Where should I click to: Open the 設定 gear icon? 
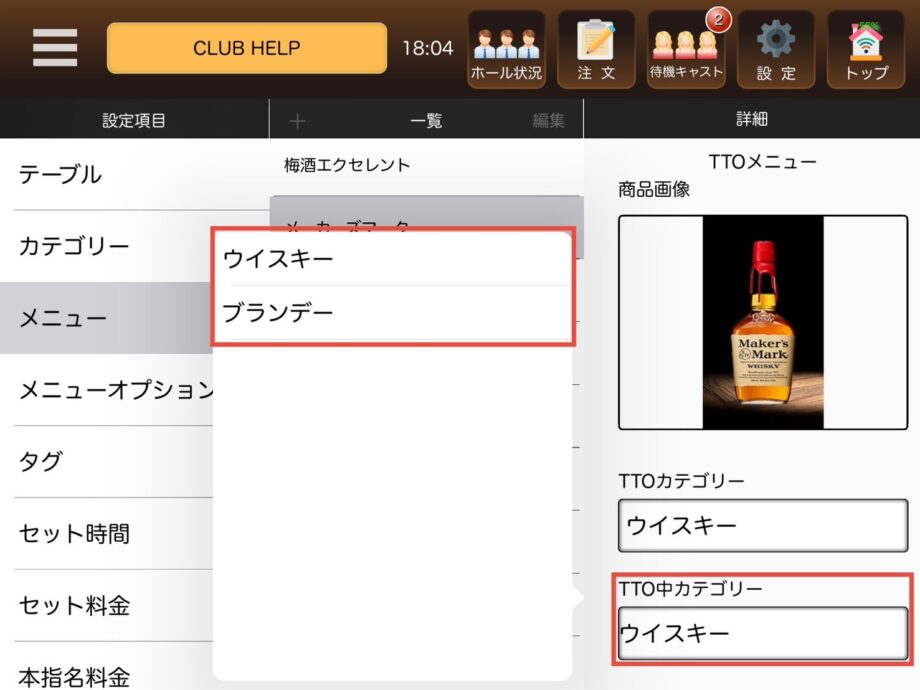point(776,49)
